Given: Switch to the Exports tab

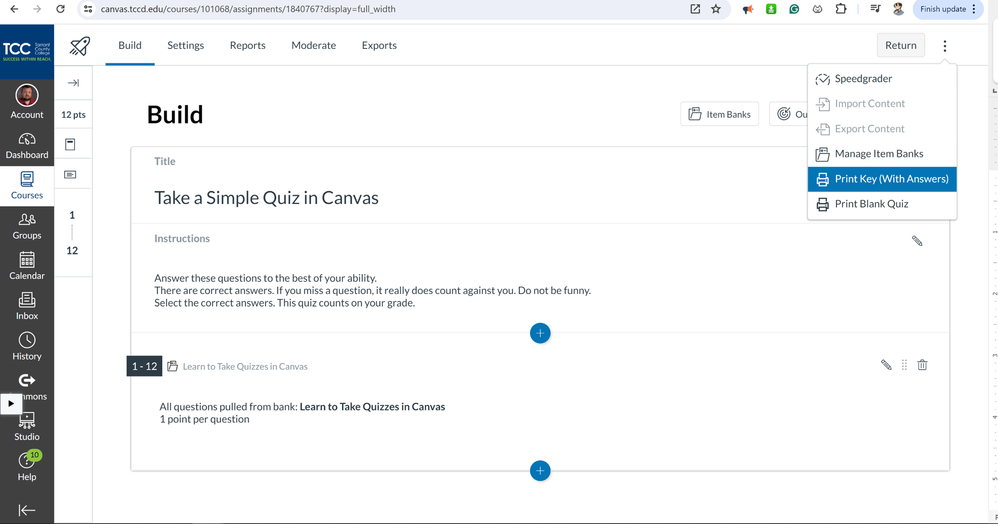Looking at the screenshot, I should point(379,45).
